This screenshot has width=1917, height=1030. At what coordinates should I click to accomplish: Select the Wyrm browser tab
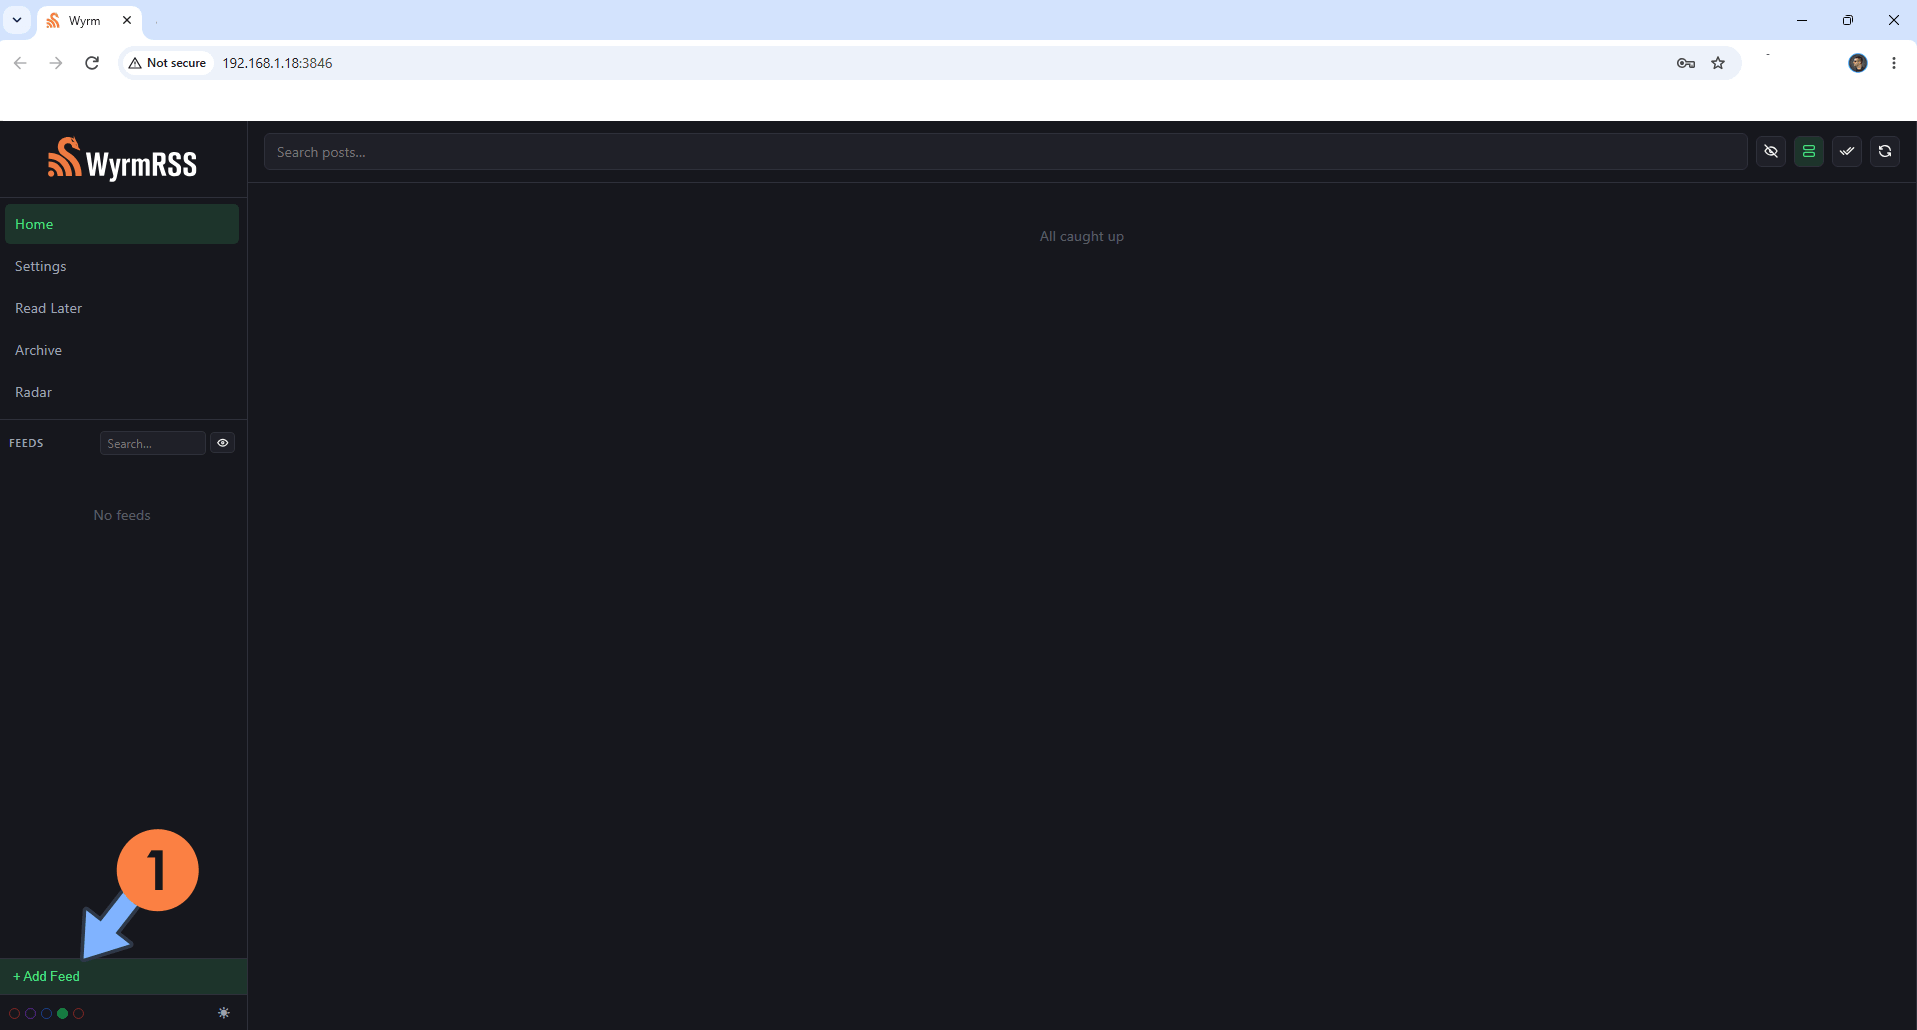pyautogui.click(x=88, y=21)
